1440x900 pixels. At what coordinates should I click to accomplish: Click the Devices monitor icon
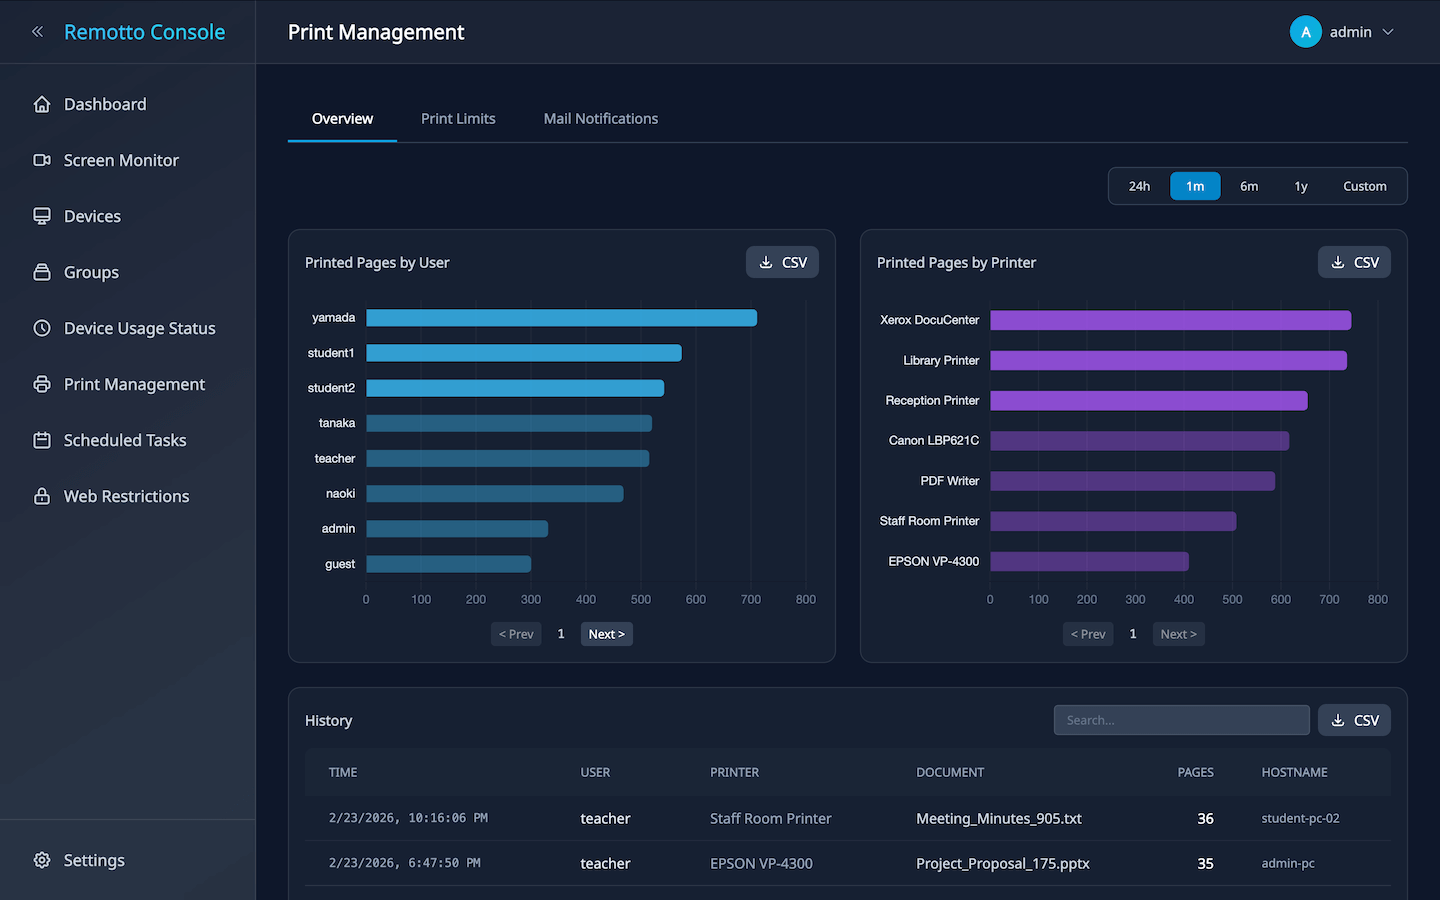42,216
